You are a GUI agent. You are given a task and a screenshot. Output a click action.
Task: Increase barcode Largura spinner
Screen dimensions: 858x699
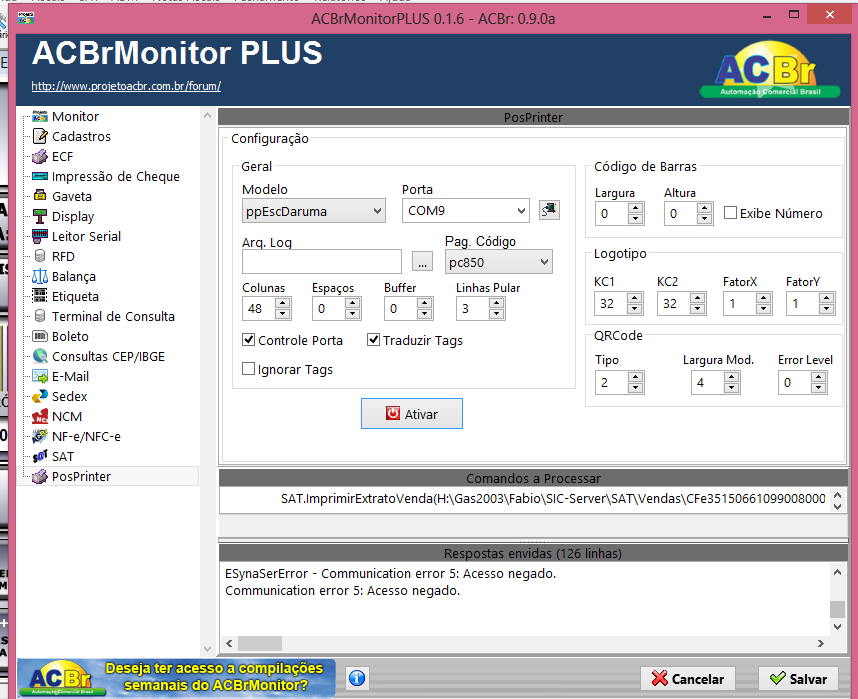[x=635, y=208]
